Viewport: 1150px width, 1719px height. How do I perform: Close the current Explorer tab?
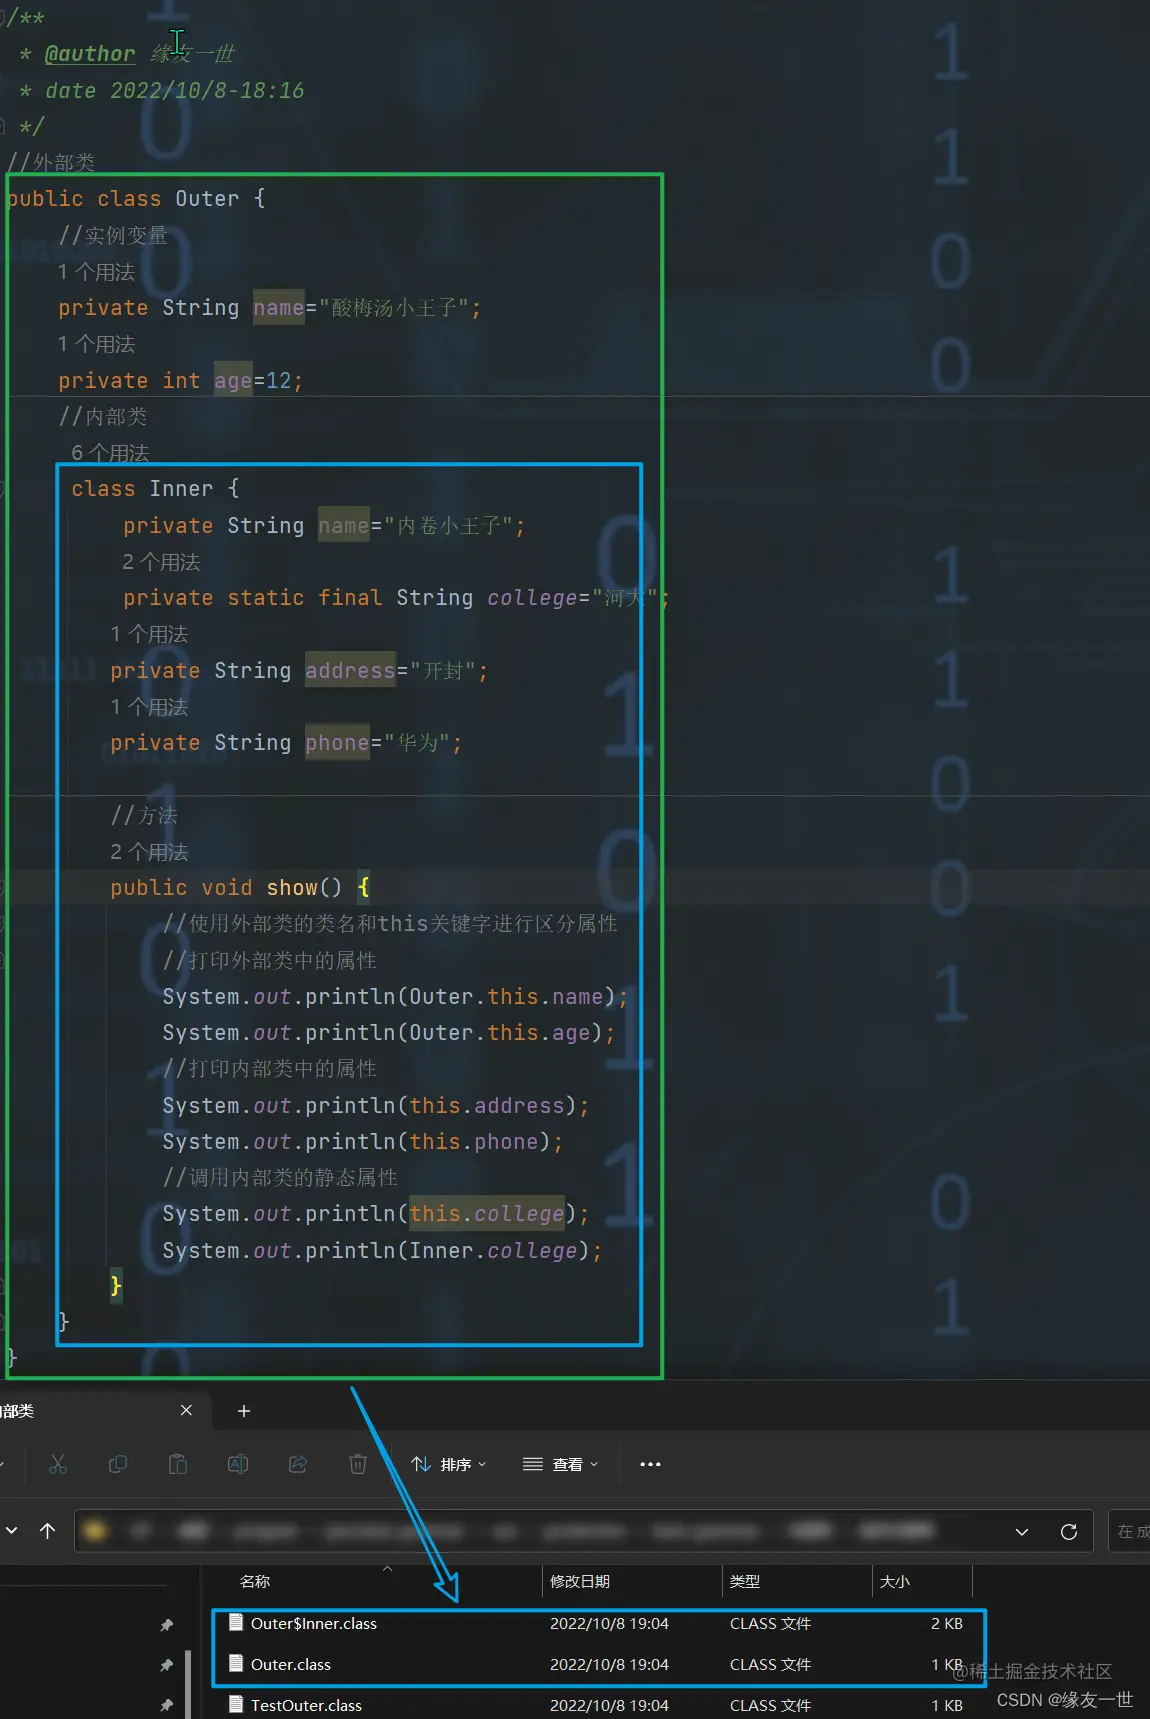point(186,1410)
